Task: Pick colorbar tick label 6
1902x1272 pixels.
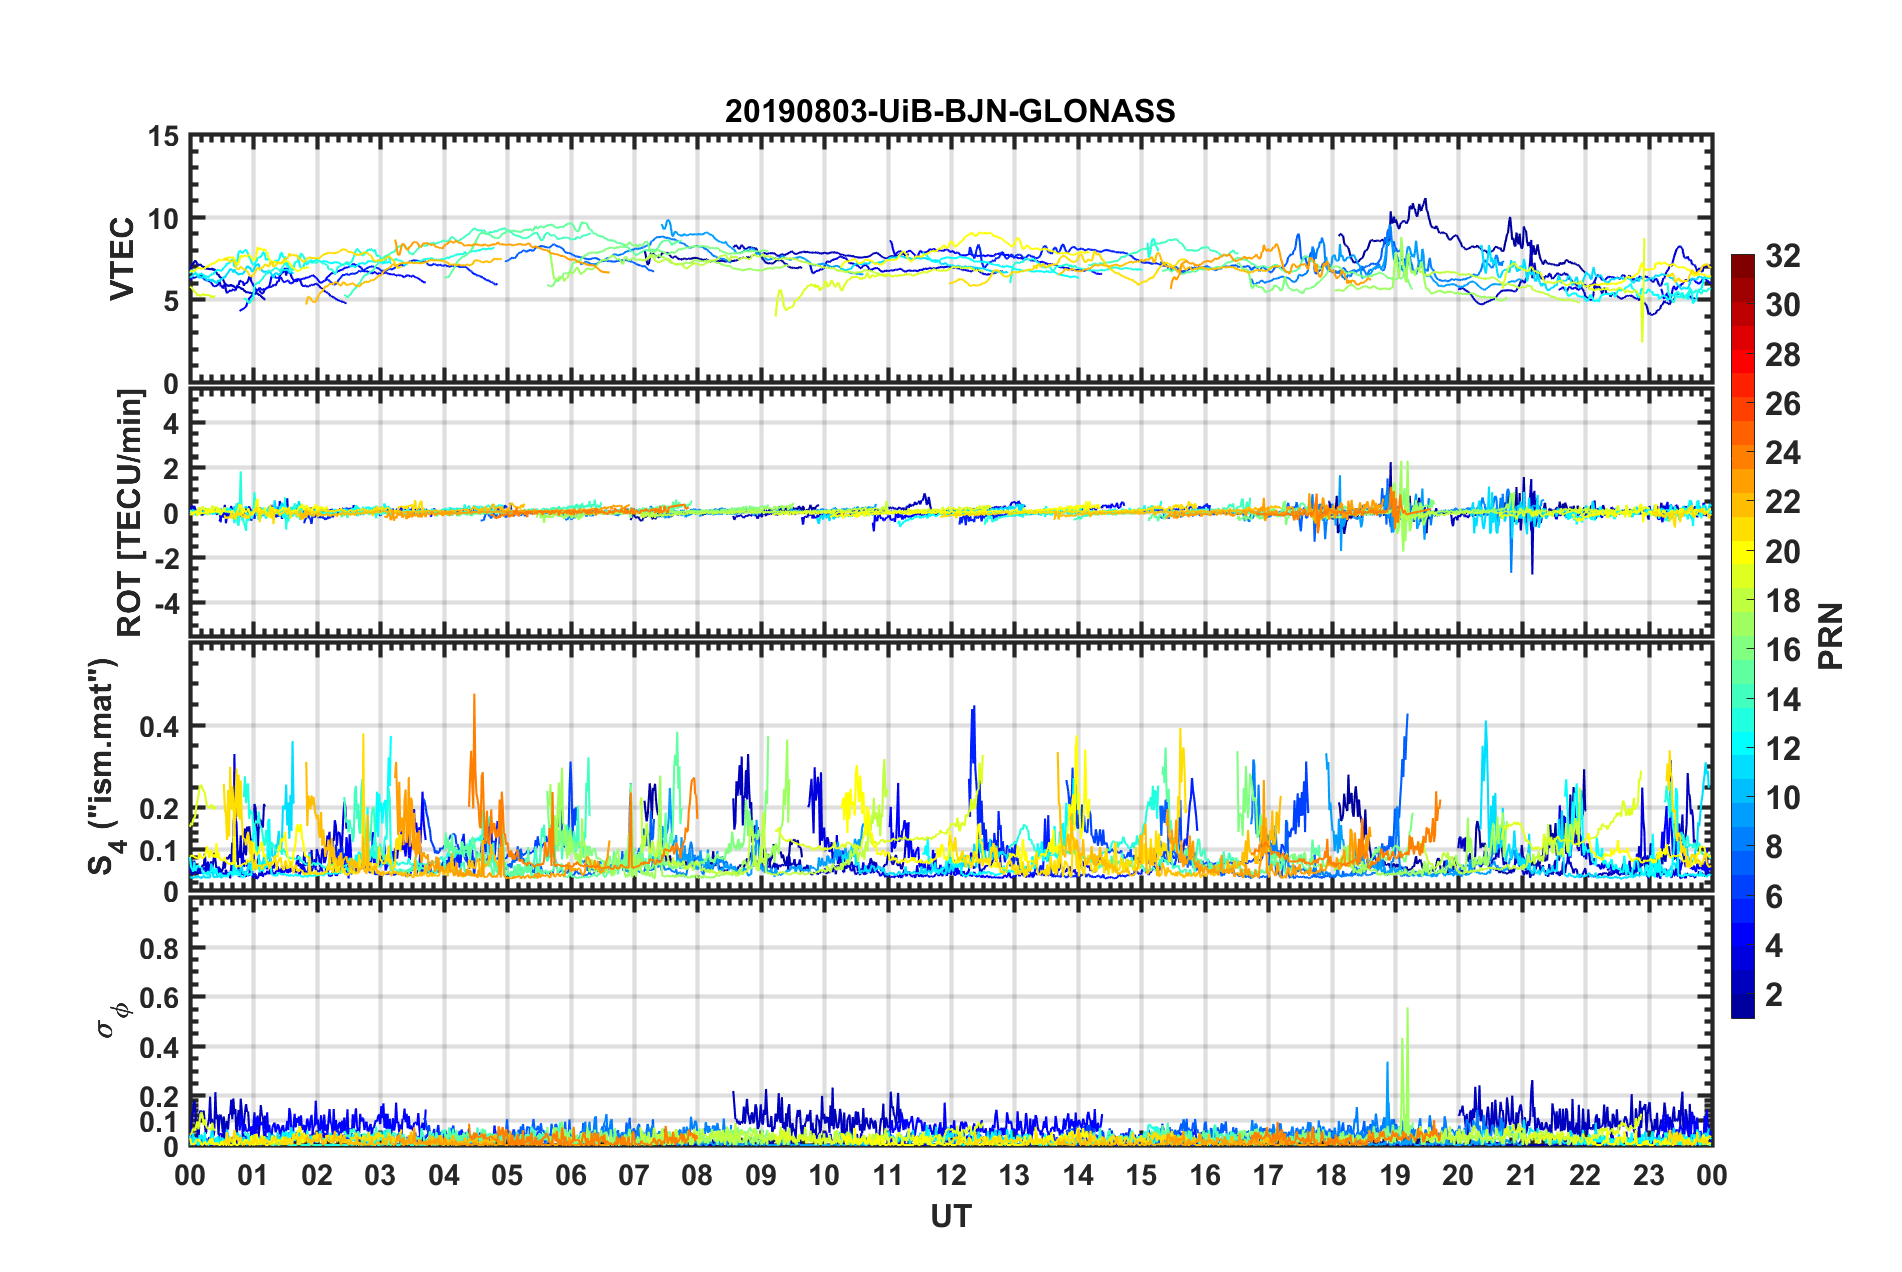Action: pyautogui.click(x=1774, y=897)
